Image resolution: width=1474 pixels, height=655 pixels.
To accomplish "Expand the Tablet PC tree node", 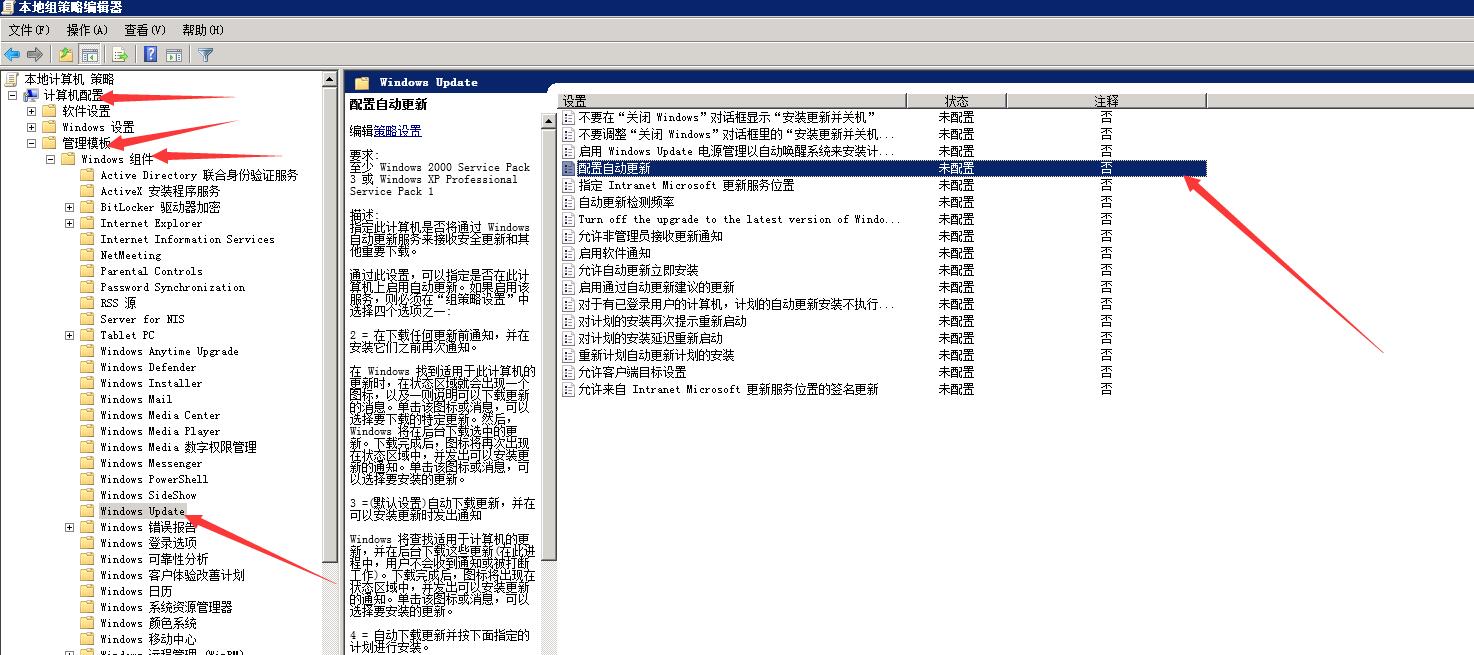I will point(69,335).
